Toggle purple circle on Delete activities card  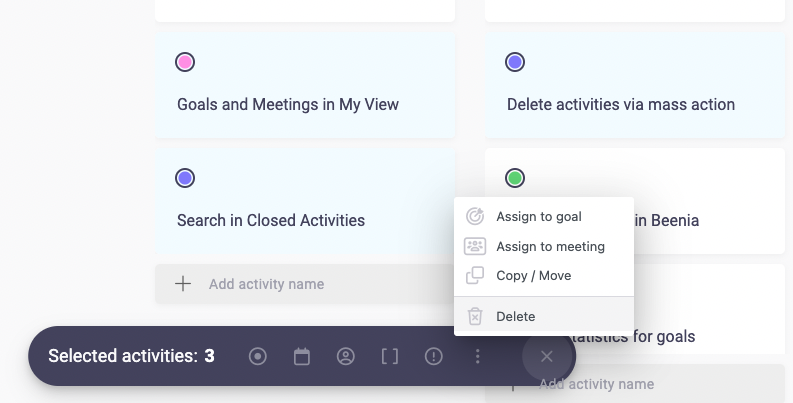pyautogui.click(x=515, y=63)
